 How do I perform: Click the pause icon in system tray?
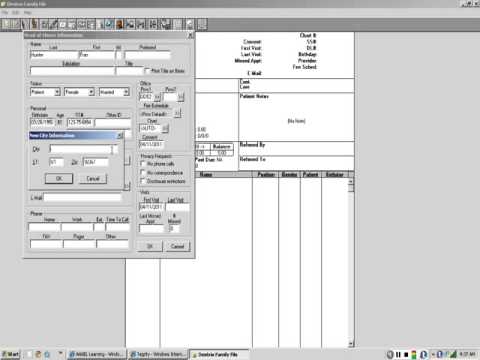(398, 354)
